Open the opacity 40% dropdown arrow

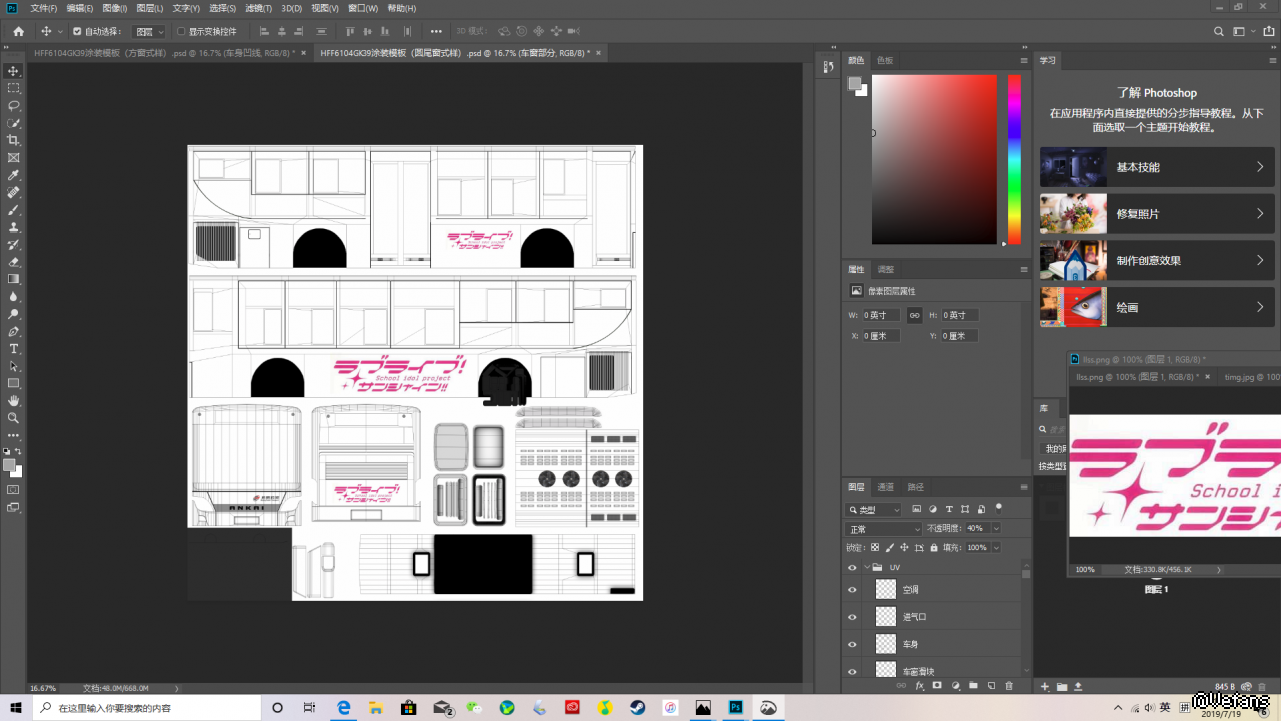pos(996,528)
